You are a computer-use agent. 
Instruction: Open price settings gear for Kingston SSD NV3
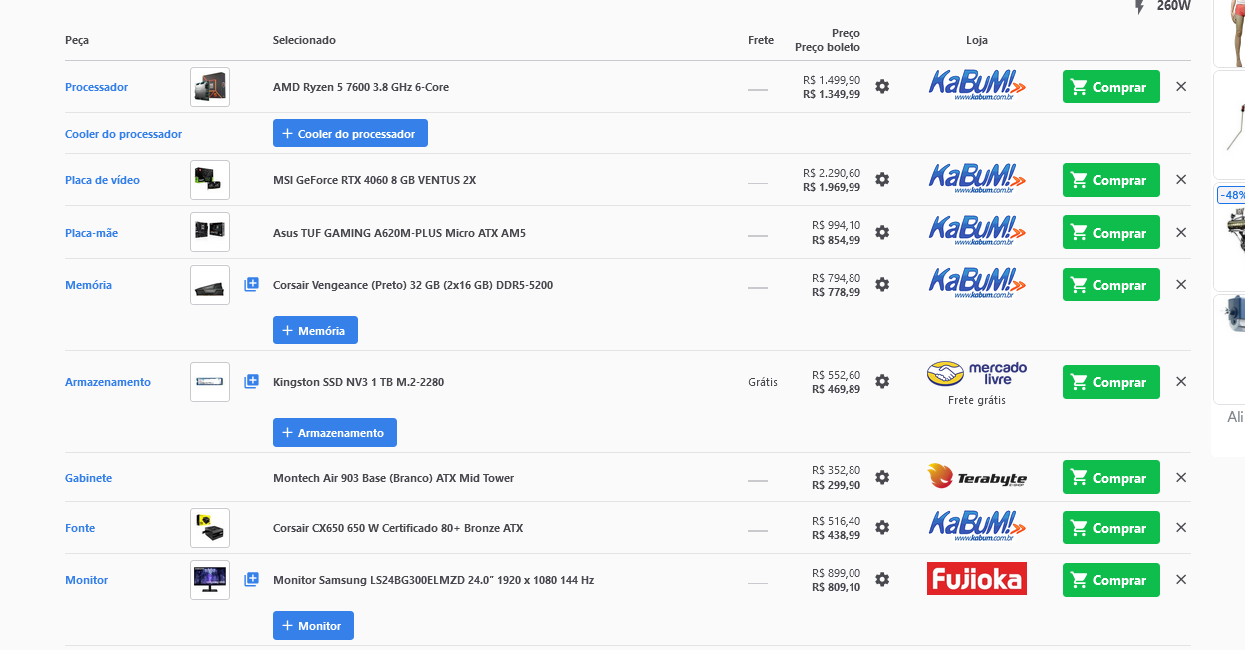pyautogui.click(x=882, y=382)
